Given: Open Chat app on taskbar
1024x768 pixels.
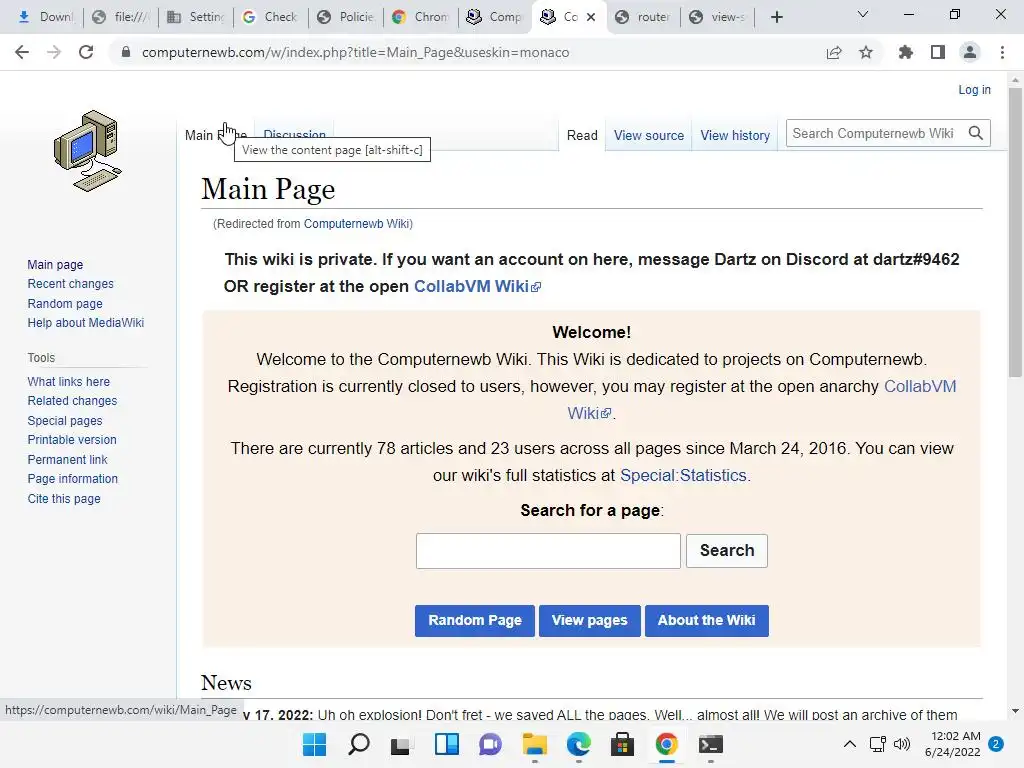Looking at the screenshot, I should [x=490, y=744].
